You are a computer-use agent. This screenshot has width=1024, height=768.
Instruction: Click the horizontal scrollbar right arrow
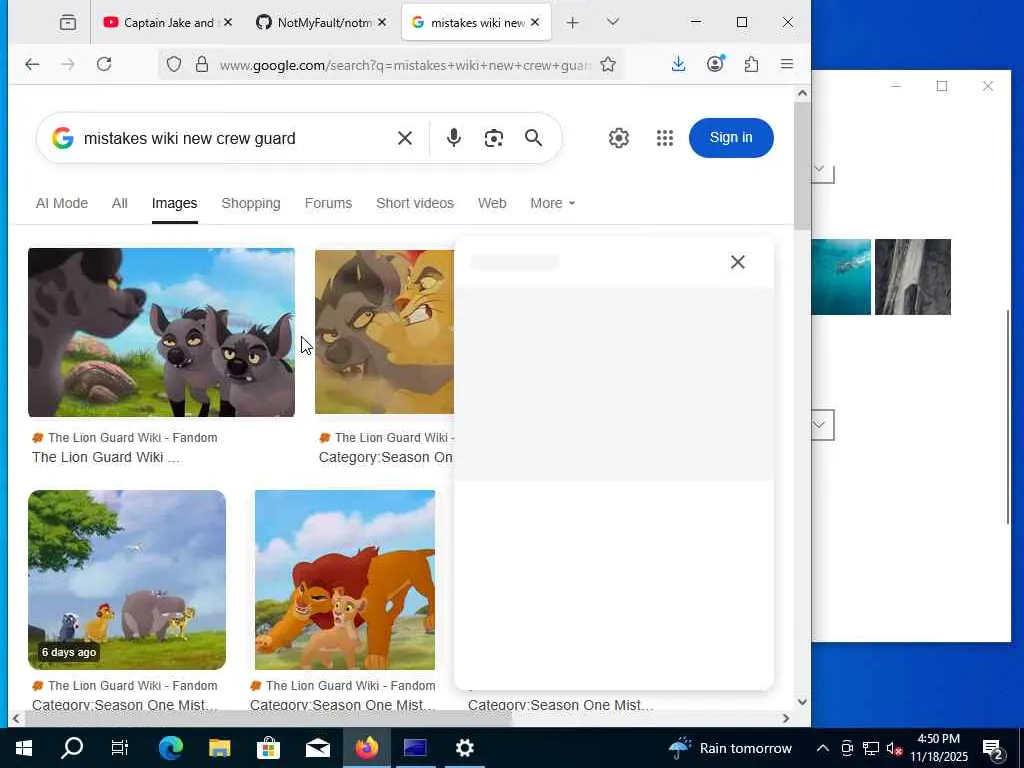786,718
